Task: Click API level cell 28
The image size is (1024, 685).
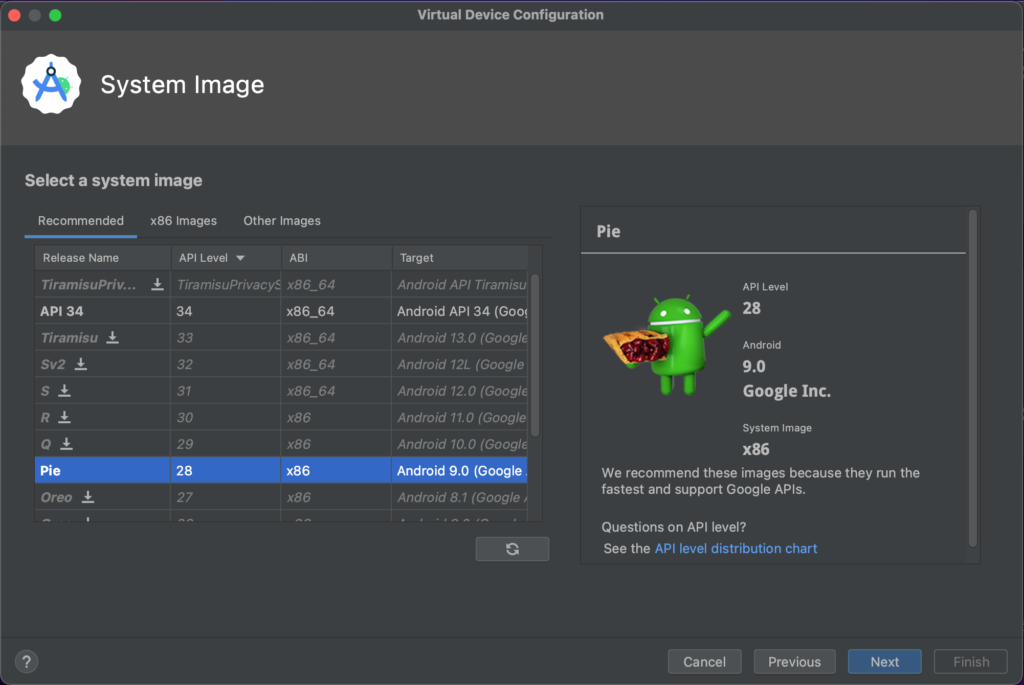Action: click(x=226, y=470)
